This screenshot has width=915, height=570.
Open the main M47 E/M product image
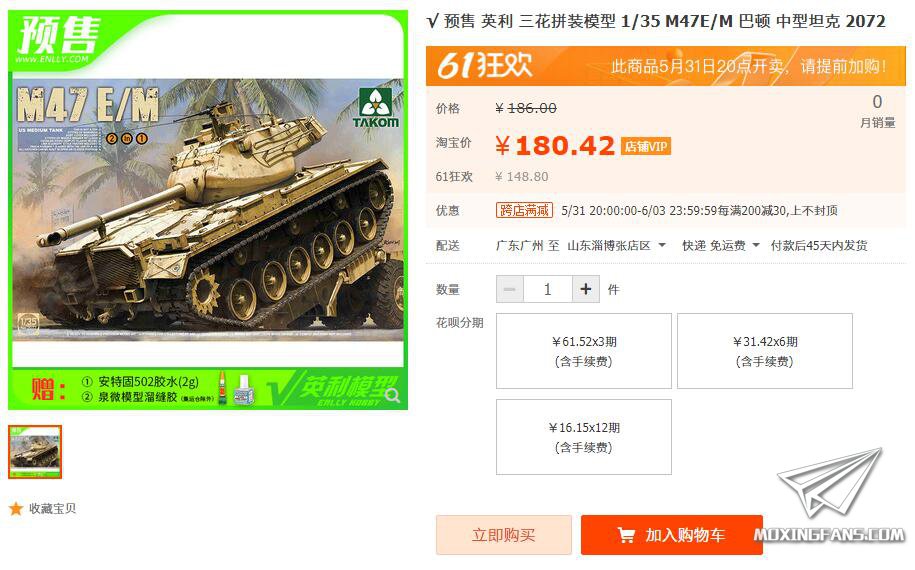208,210
